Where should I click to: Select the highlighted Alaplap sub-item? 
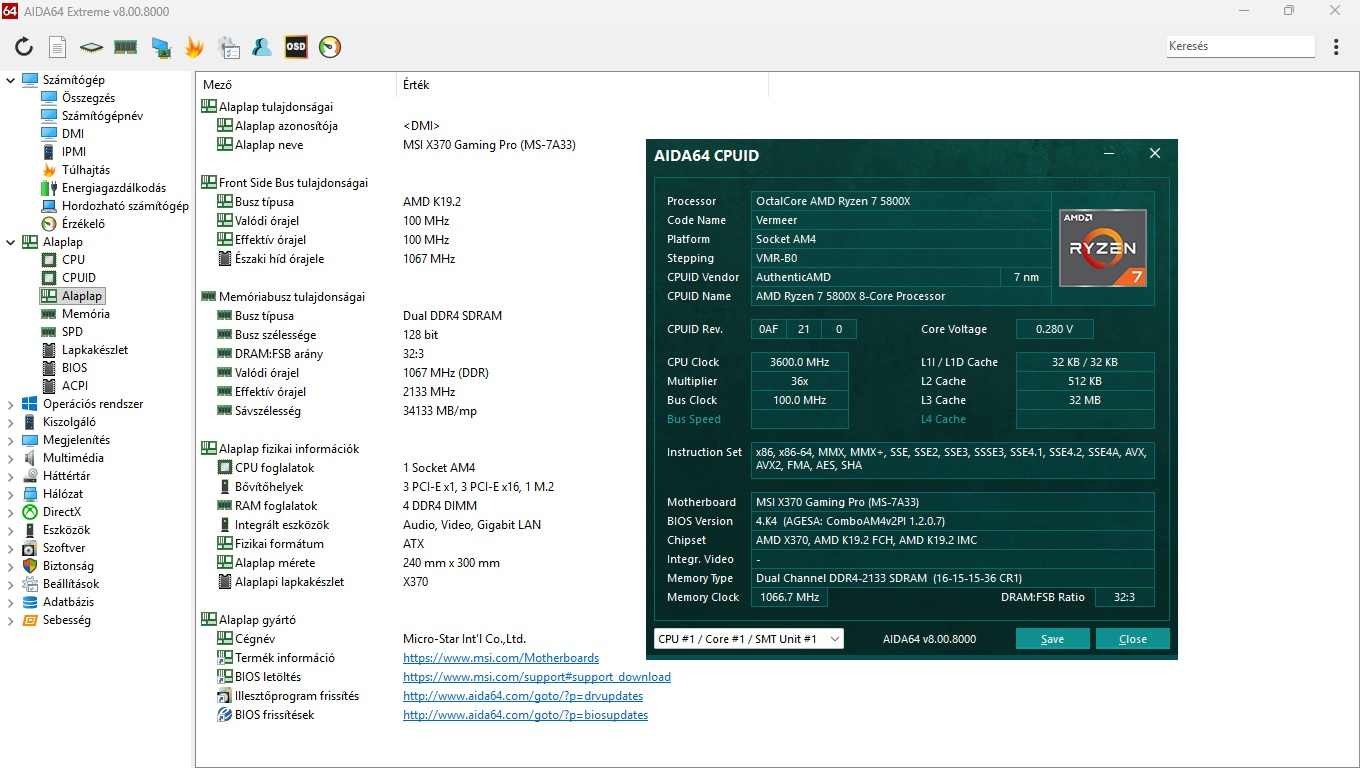(x=81, y=296)
